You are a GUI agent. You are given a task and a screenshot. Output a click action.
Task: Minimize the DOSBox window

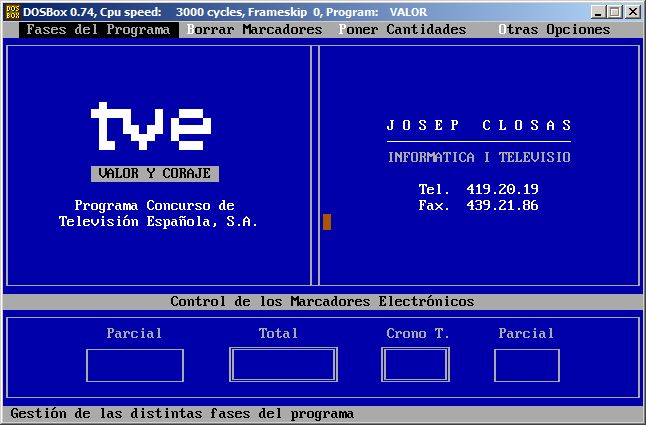pos(599,12)
